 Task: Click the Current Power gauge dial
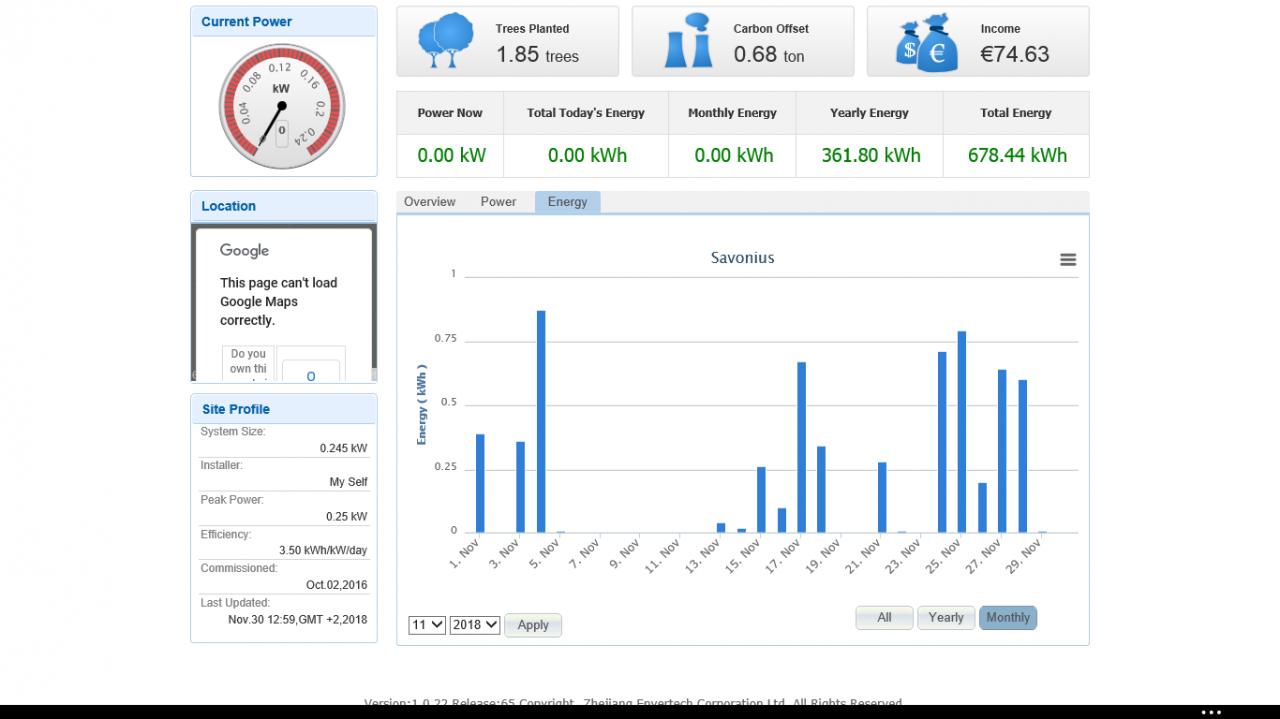point(281,106)
